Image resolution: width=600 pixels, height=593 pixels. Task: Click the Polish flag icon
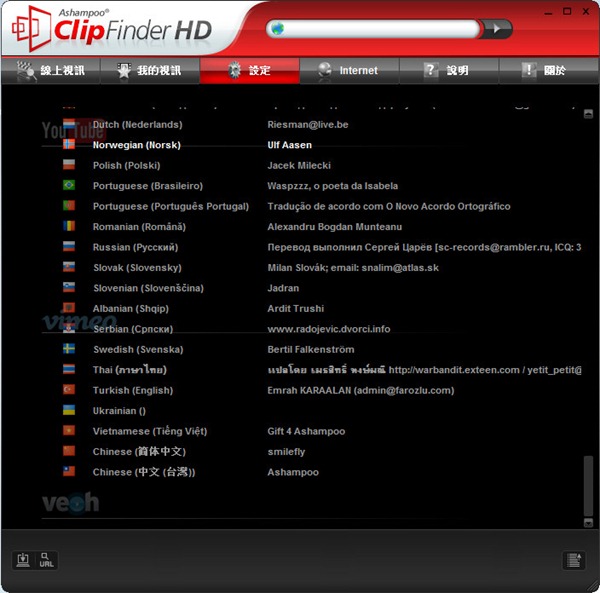pyautogui.click(x=69, y=165)
